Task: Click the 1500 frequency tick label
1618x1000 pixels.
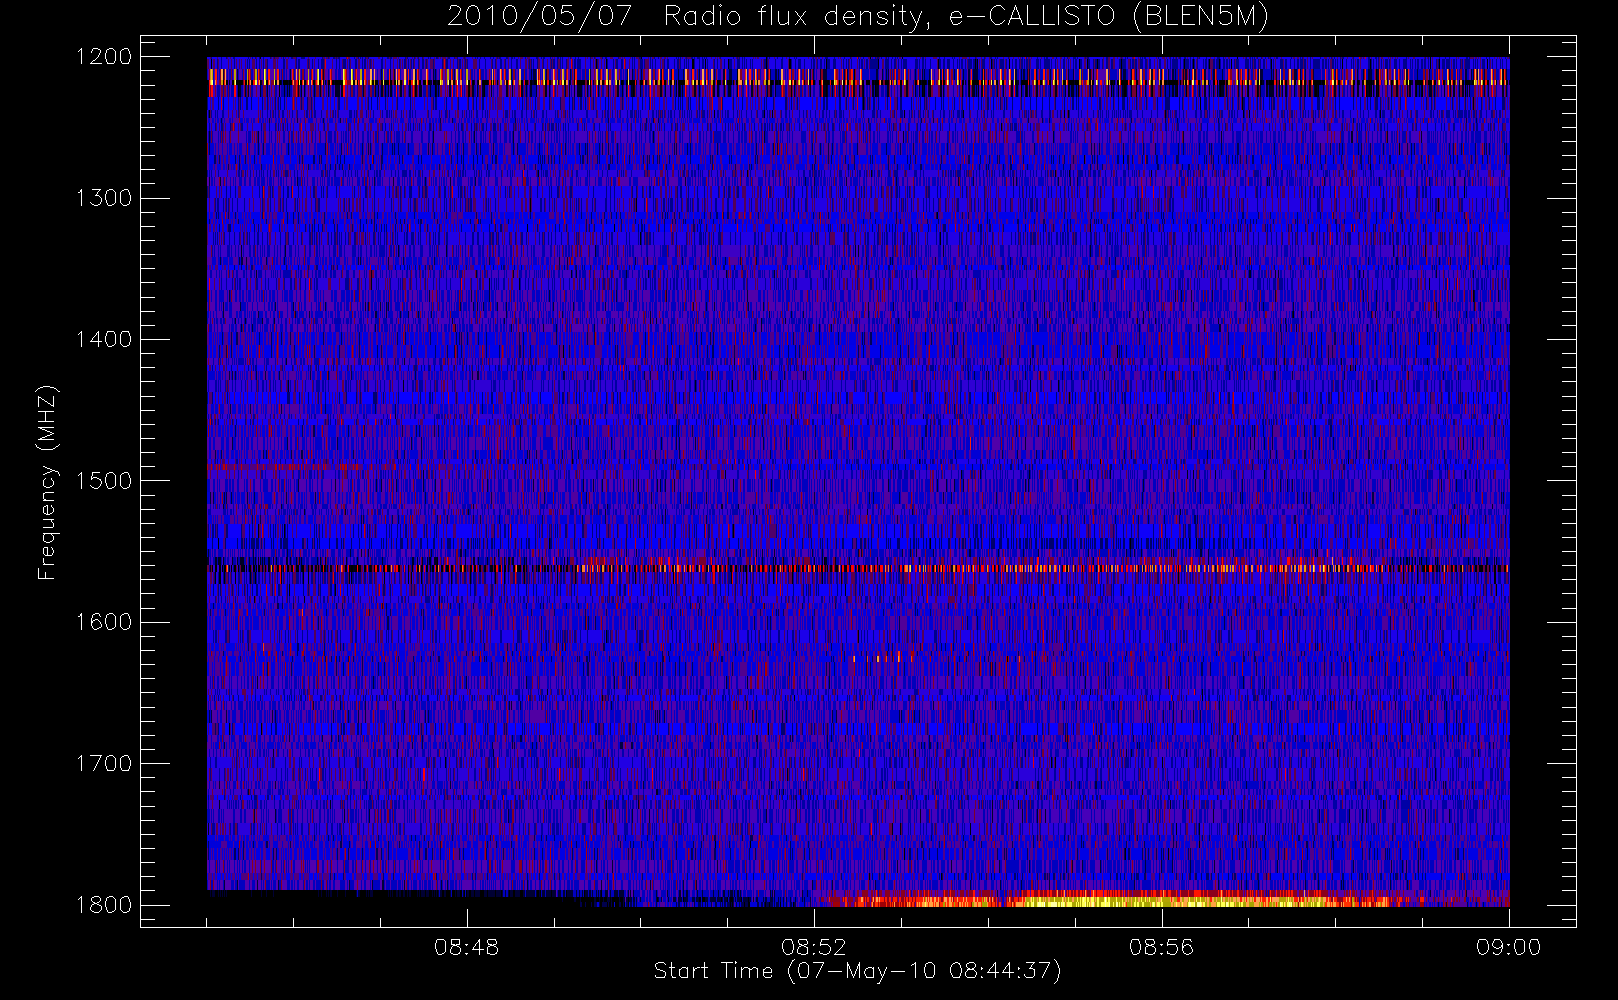Action: tap(104, 481)
